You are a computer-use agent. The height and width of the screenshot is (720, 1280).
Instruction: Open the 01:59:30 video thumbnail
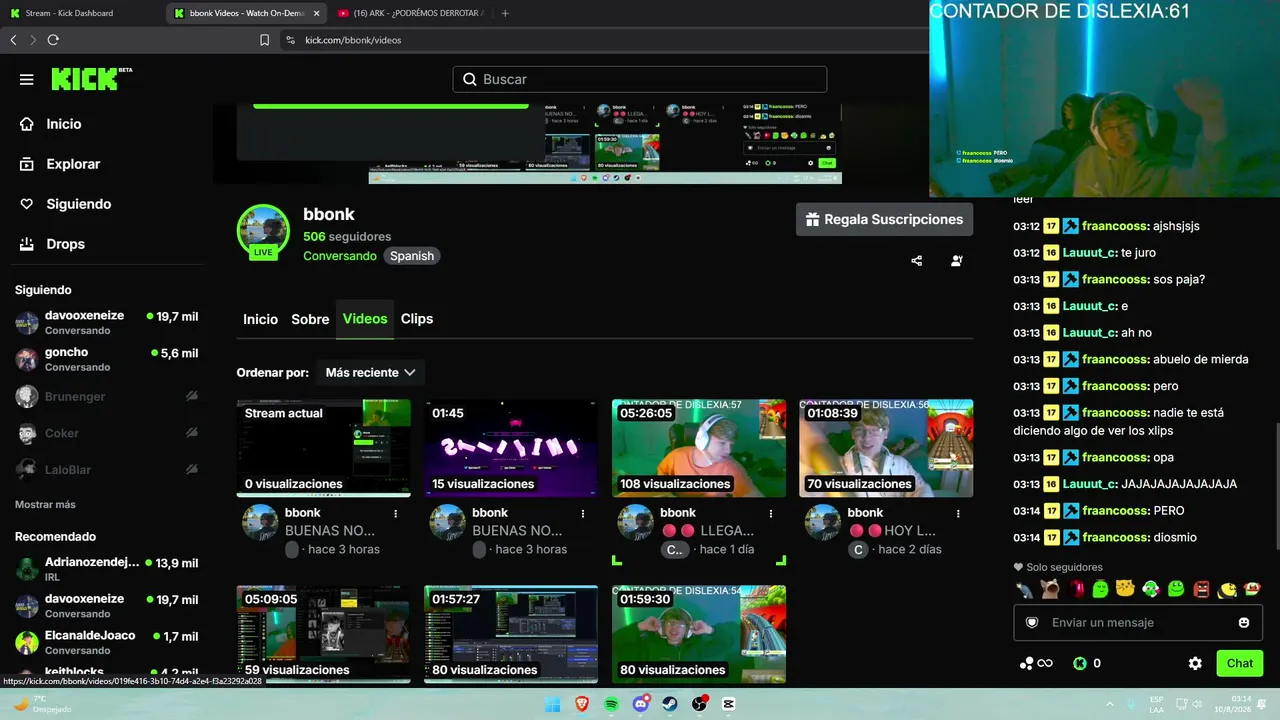coord(699,634)
